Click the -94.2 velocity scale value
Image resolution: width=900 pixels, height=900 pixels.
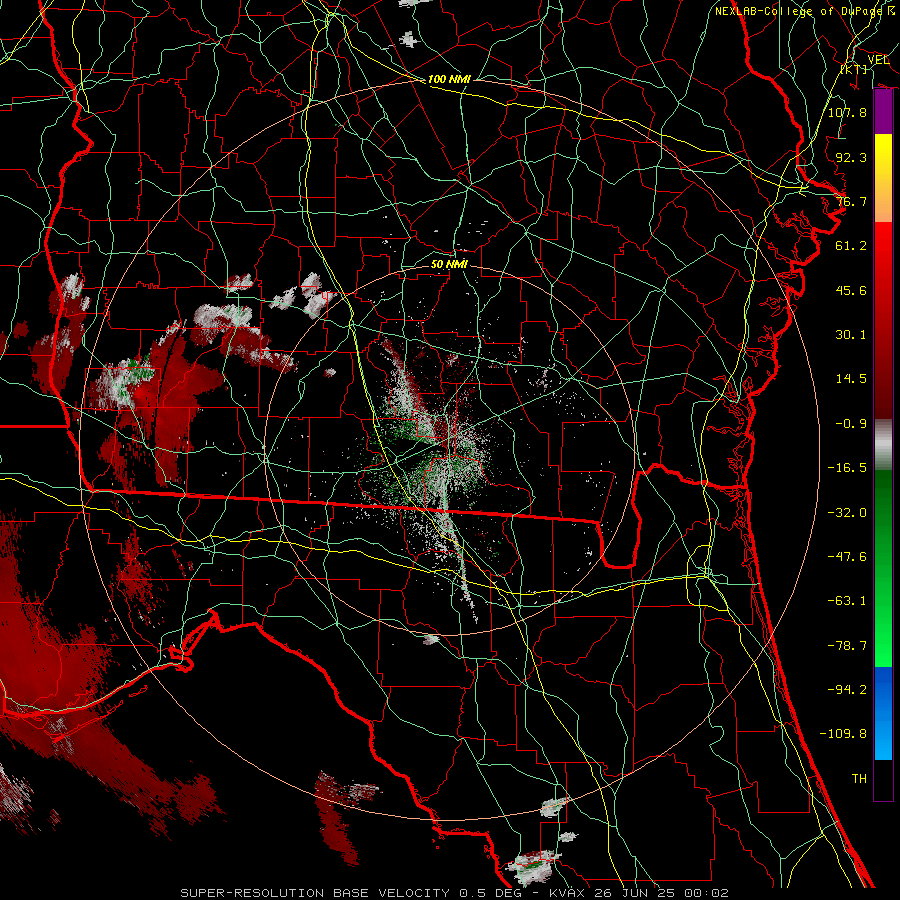coord(847,690)
